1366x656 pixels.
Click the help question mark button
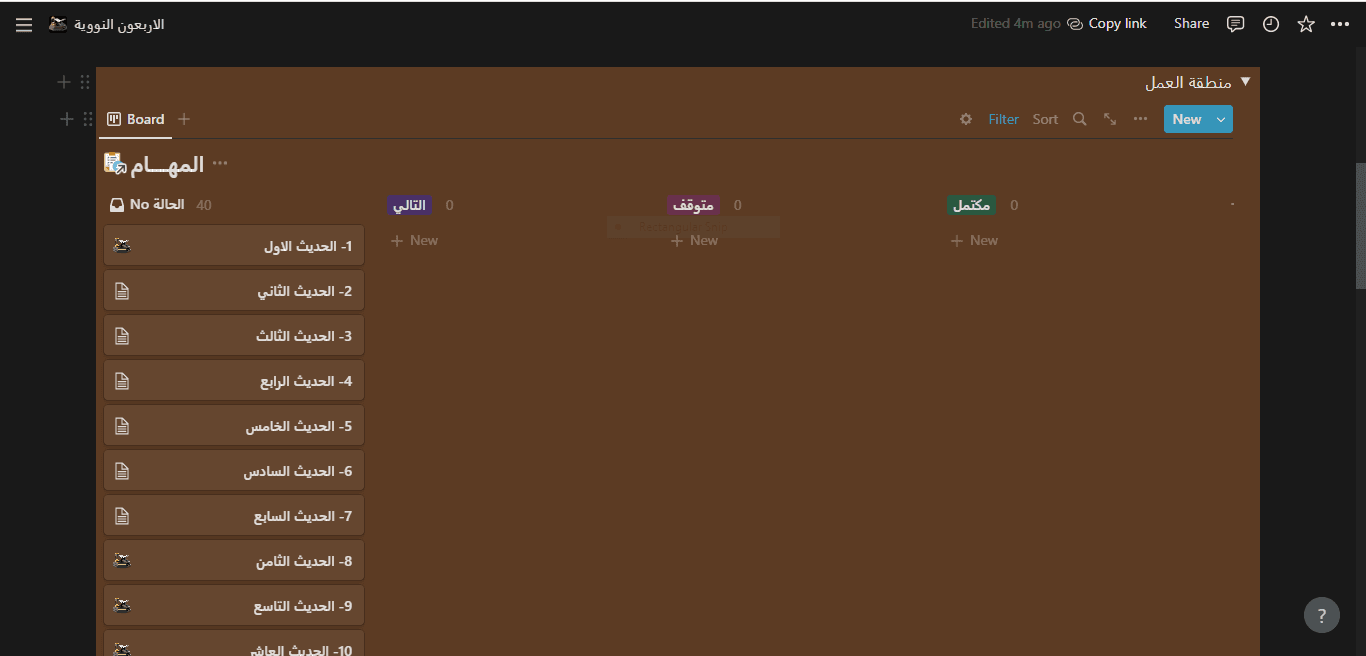tap(1321, 615)
